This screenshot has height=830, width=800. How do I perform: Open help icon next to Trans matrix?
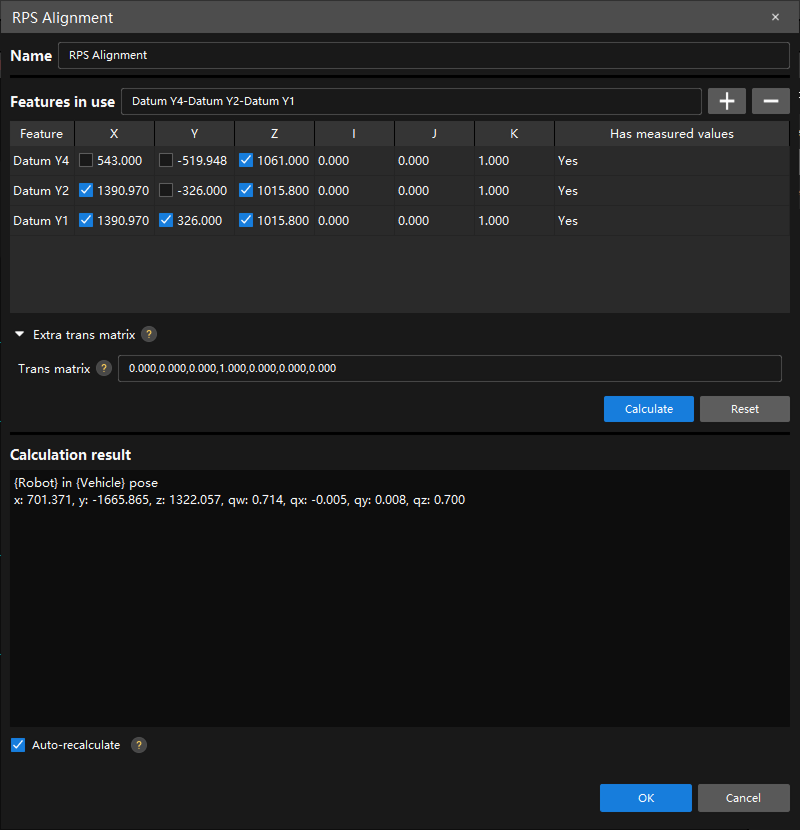(x=104, y=368)
